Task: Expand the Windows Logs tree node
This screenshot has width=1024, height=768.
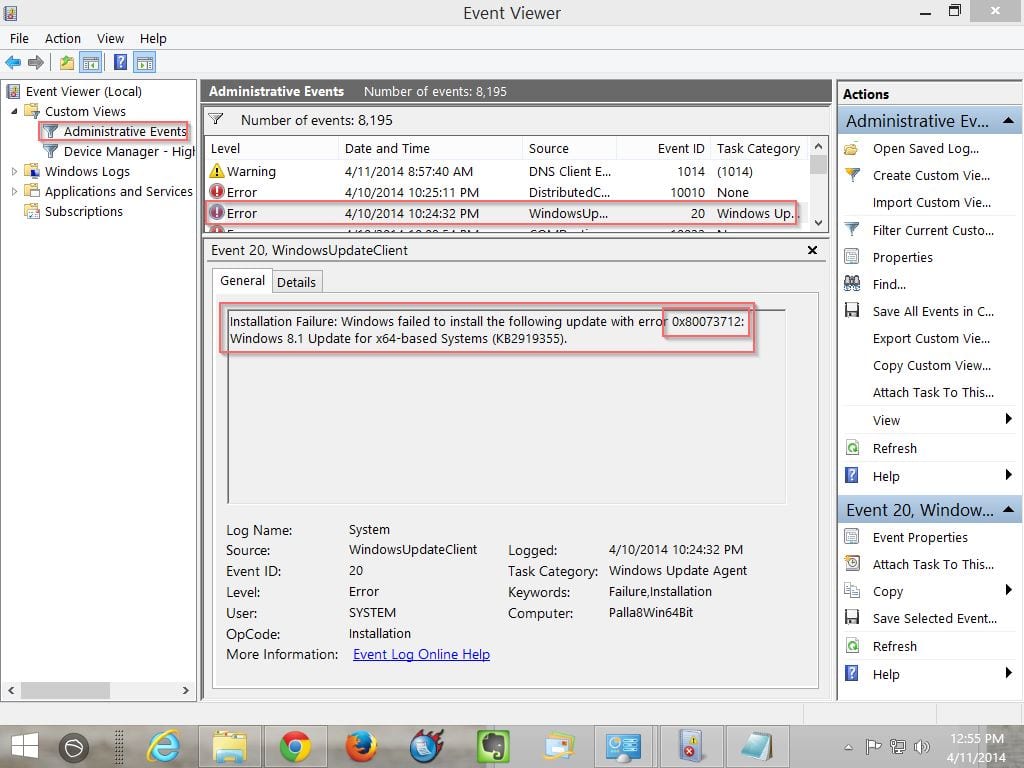Action: (14, 172)
